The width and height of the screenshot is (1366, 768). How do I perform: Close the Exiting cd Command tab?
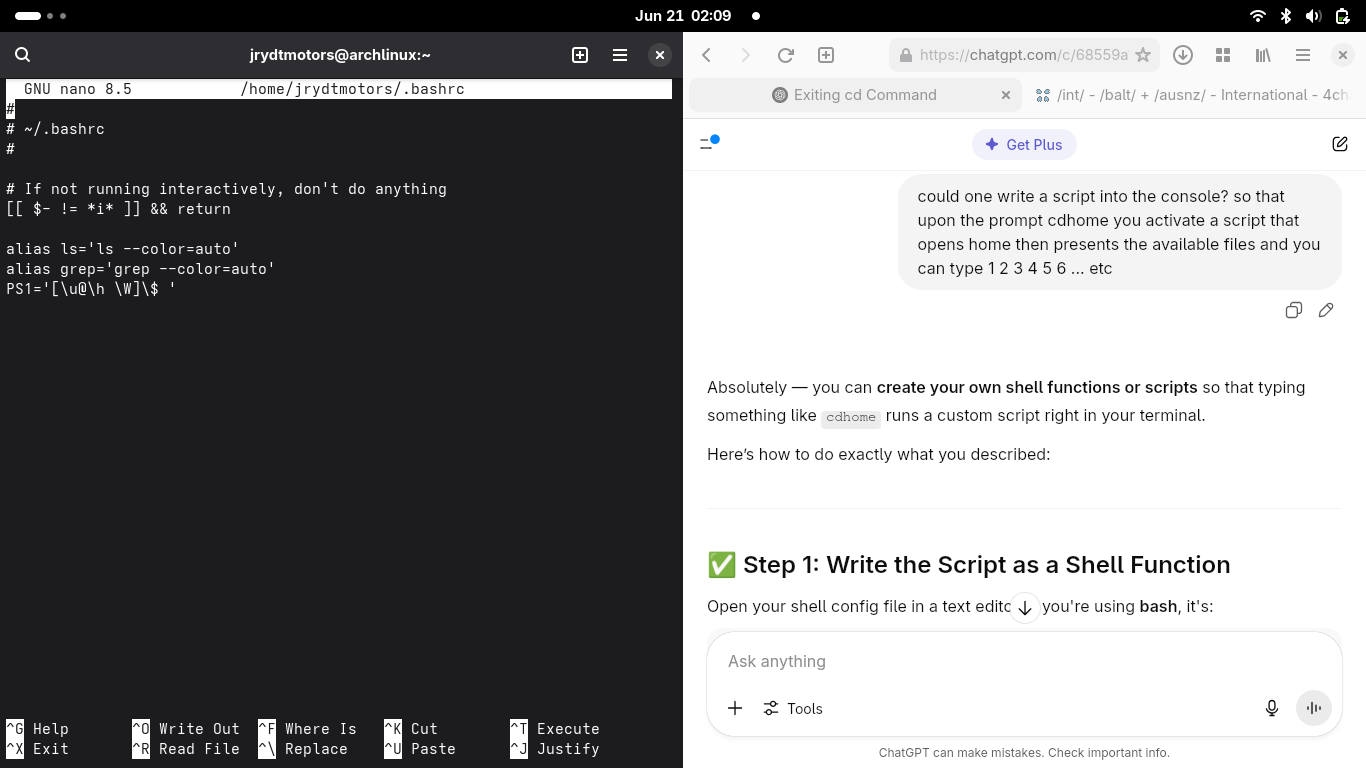1006,95
